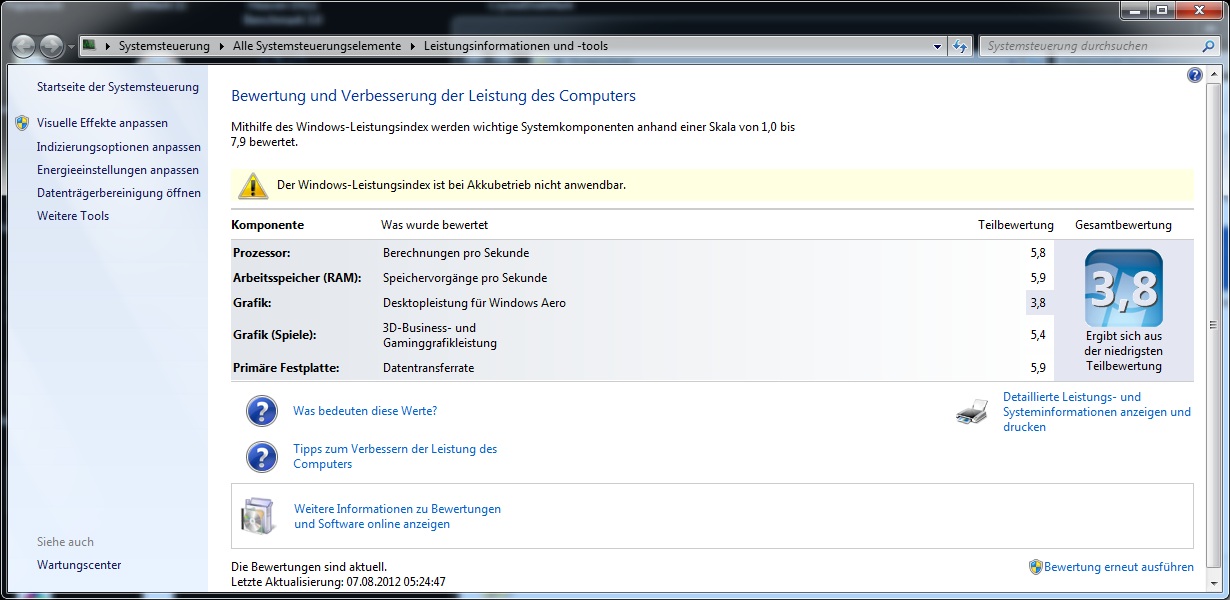Click the search magnifier icon
Screen dimensions: 1230x600
pyautogui.click(x=1208, y=46)
